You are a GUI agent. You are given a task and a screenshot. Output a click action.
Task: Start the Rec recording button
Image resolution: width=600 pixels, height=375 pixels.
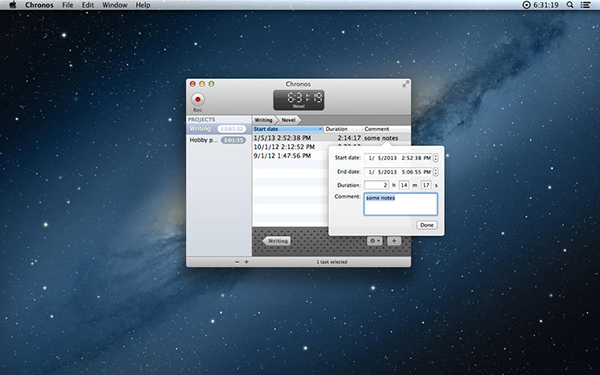[x=197, y=99]
